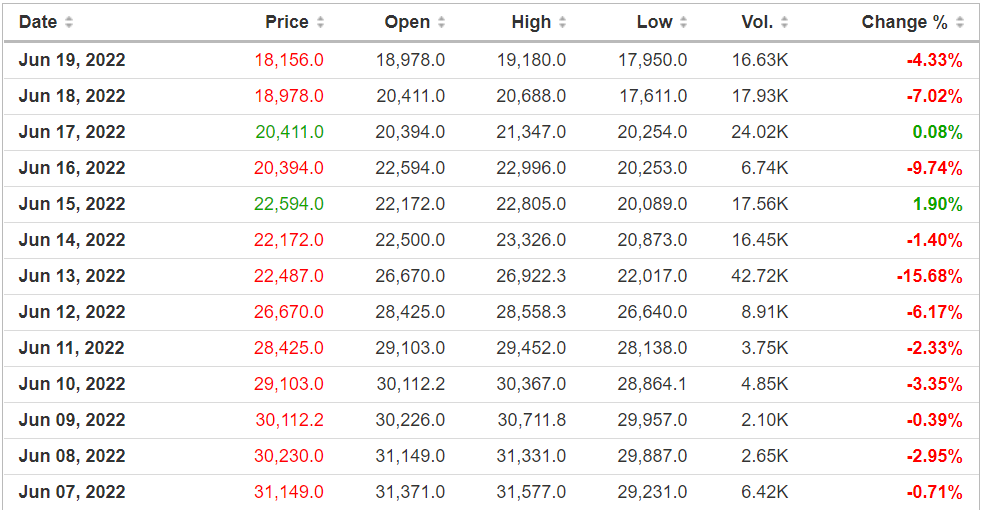The width and height of the screenshot is (983, 510).
Task: Select the Jun 17, 2022 date cell
Action: [72, 132]
